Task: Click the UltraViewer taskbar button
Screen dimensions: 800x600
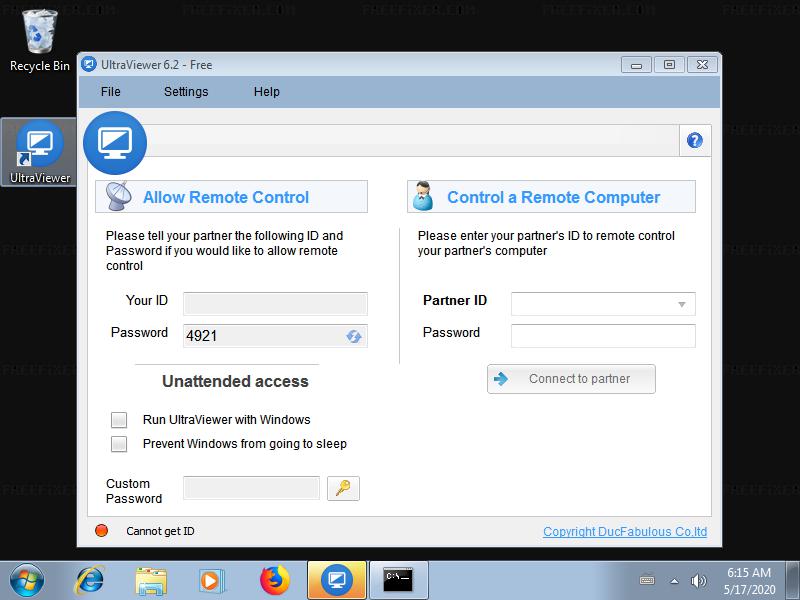Action: click(x=337, y=580)
